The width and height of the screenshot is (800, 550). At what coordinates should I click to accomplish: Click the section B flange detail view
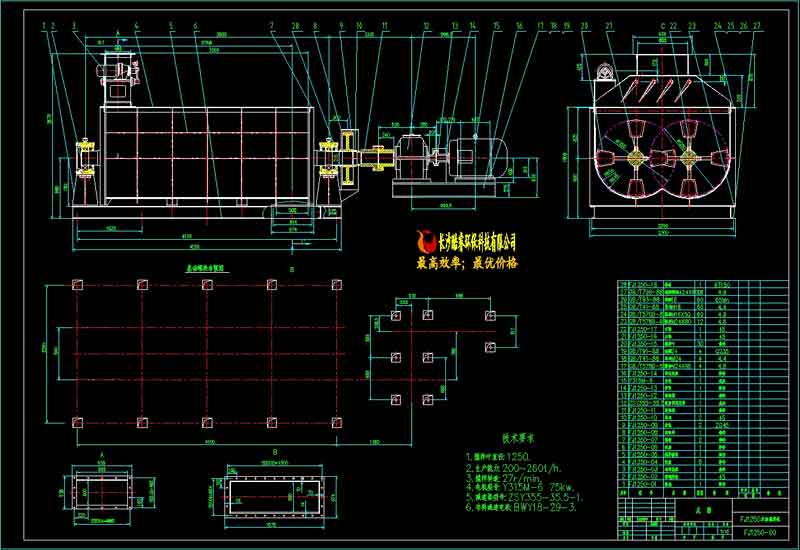pyautogui.click(x=271, y=496)
